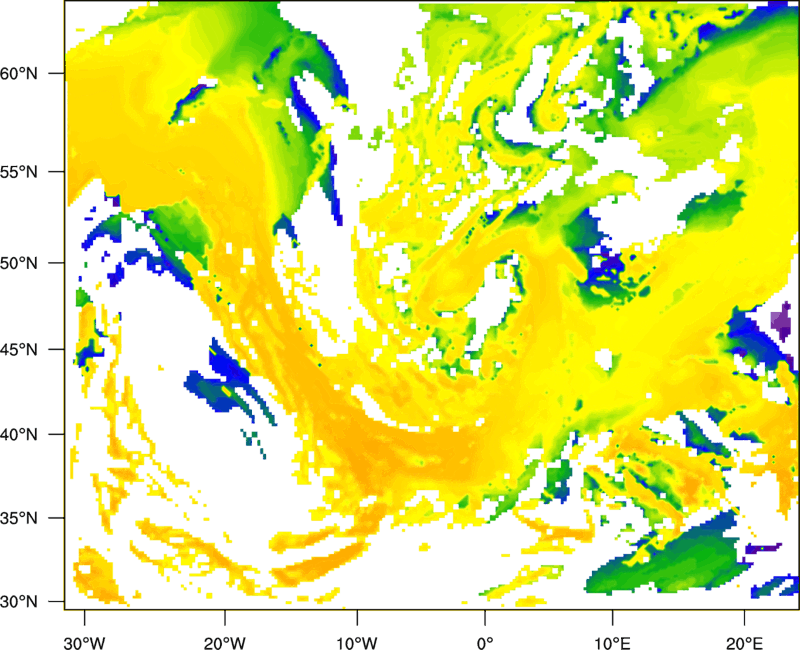Click the 40°N latitude label

pos(19,434)
